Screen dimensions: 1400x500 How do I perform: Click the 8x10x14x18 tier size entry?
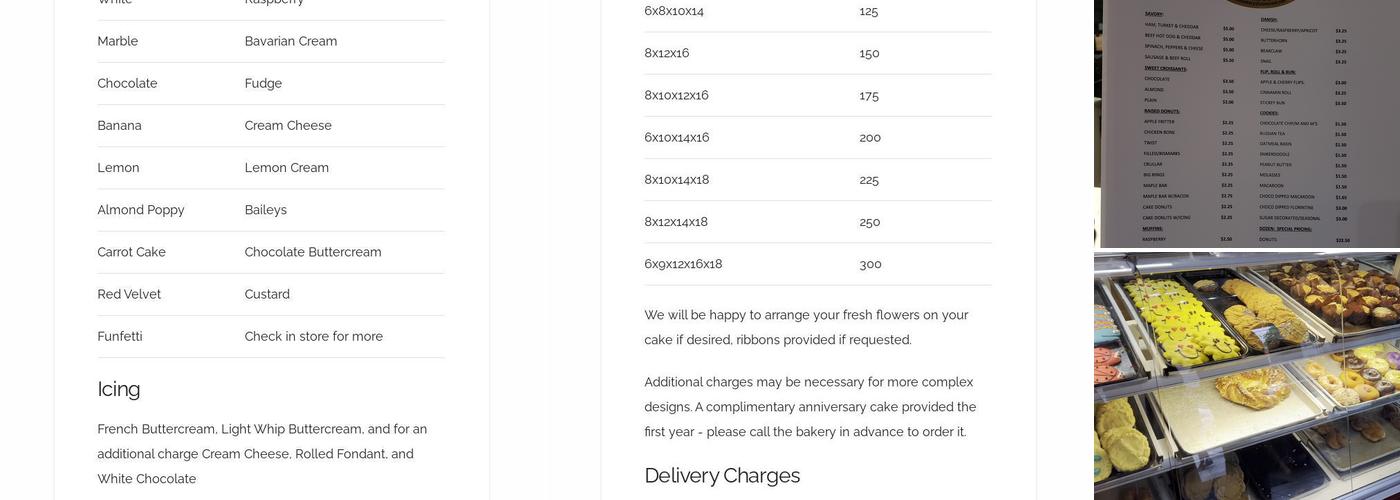(x=677, y=180)
